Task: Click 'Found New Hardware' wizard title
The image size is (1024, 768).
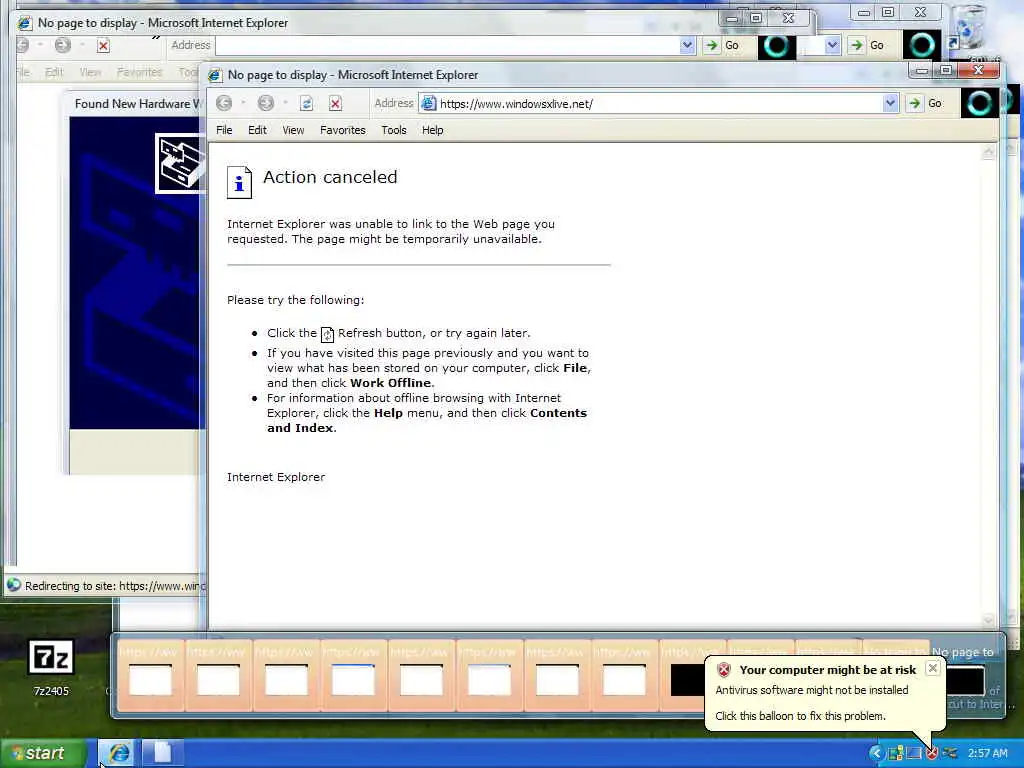Action: coord(136,103)
